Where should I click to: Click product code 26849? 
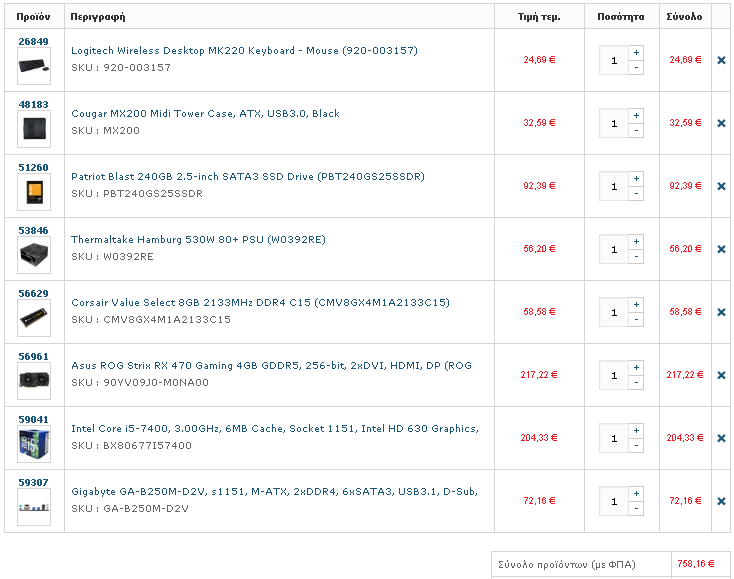coord(33,41)
